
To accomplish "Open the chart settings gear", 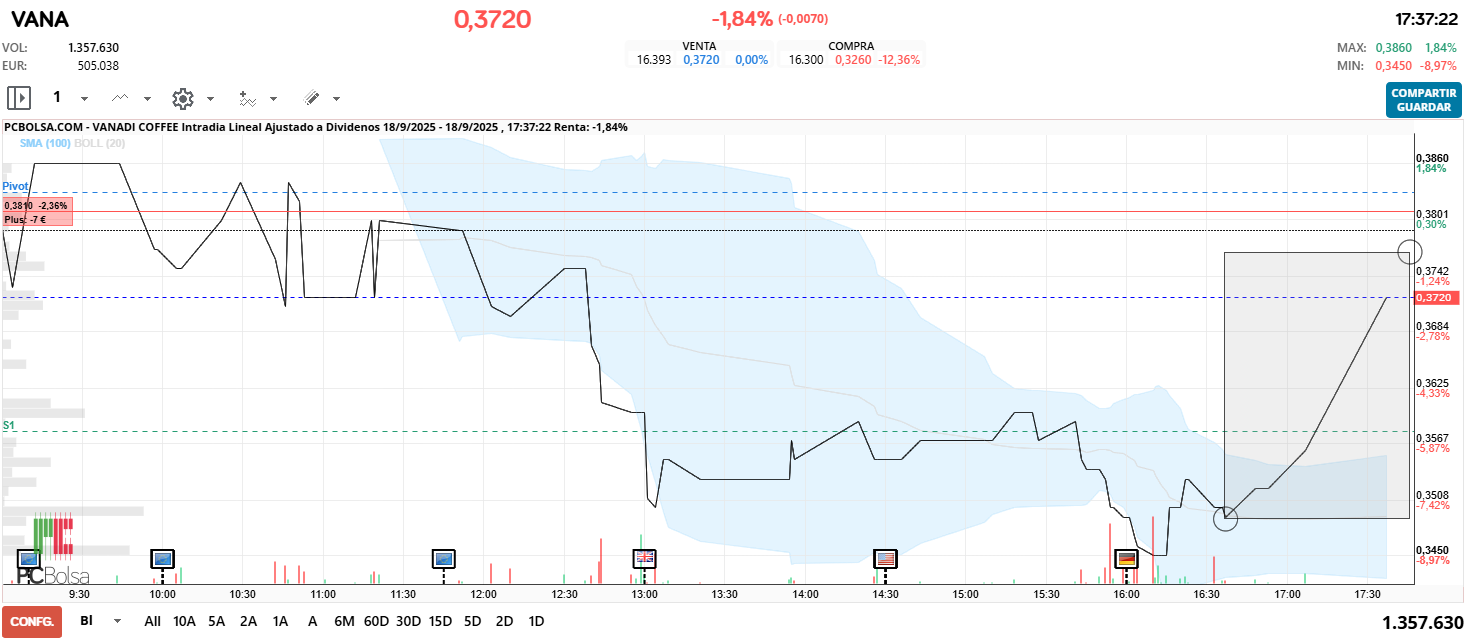I will pos(182,98).
